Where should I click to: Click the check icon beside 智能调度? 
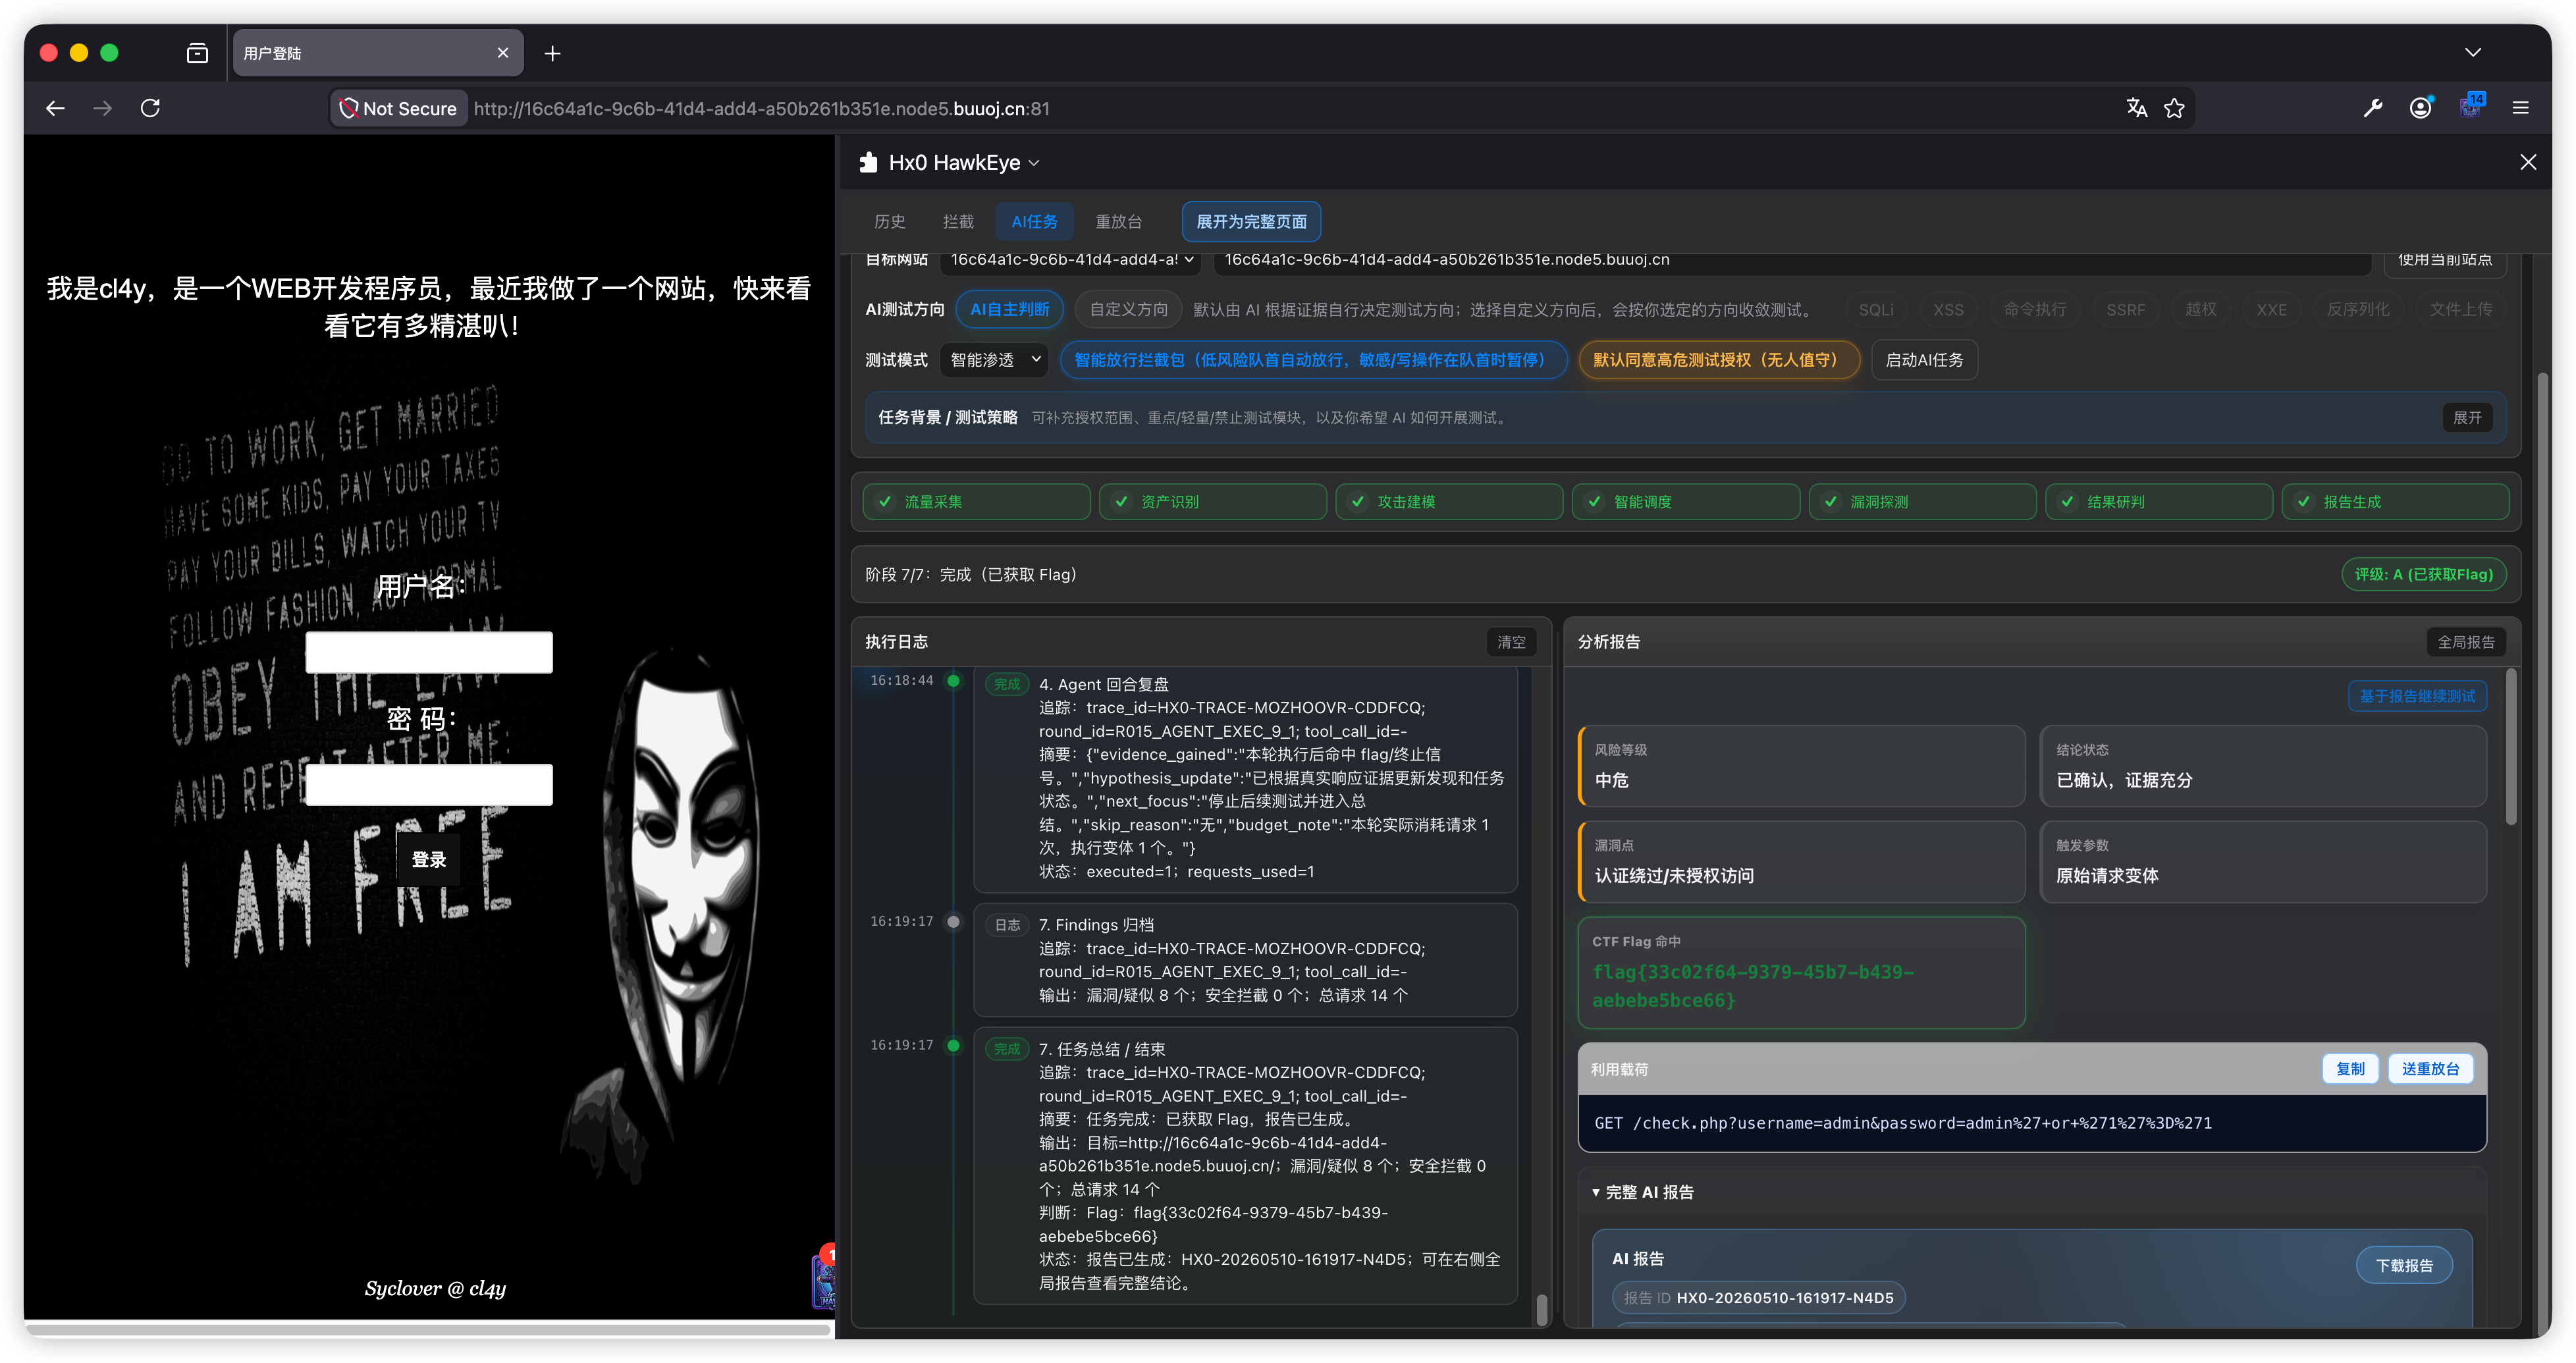tap(1594, 502)
